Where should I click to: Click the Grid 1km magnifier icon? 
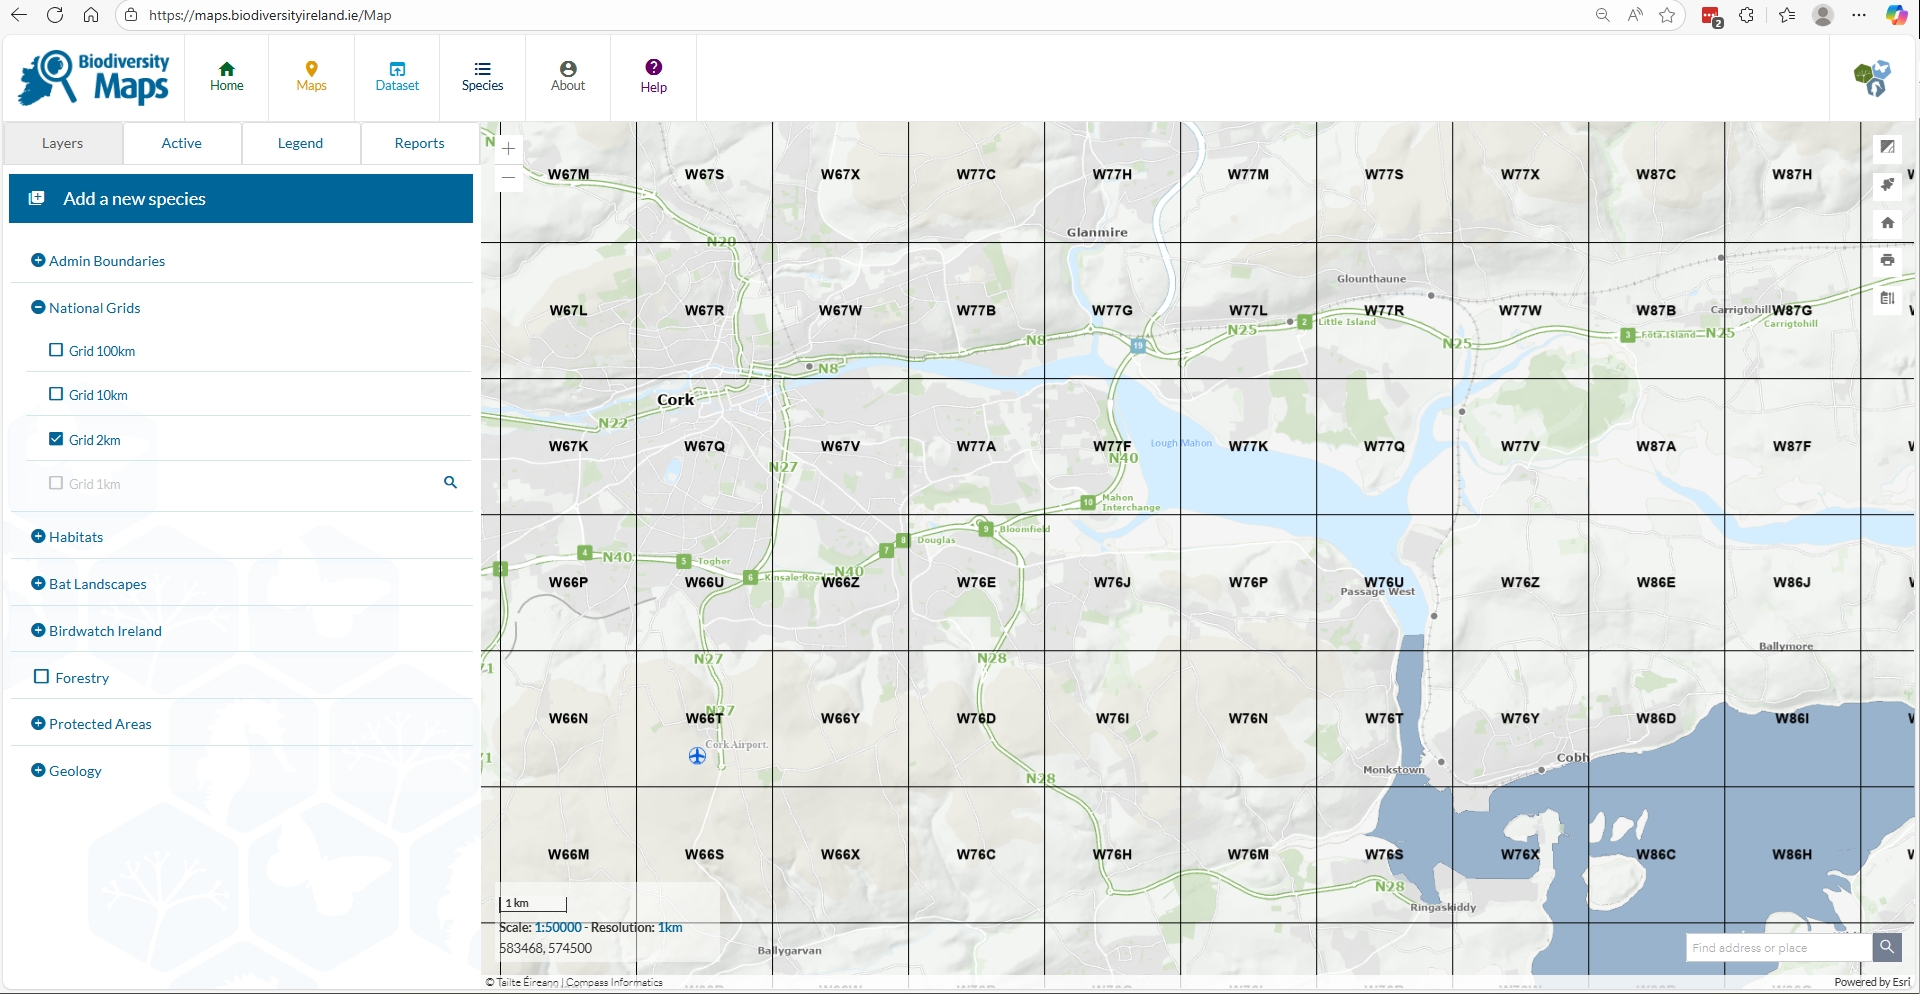coord(450,483)
